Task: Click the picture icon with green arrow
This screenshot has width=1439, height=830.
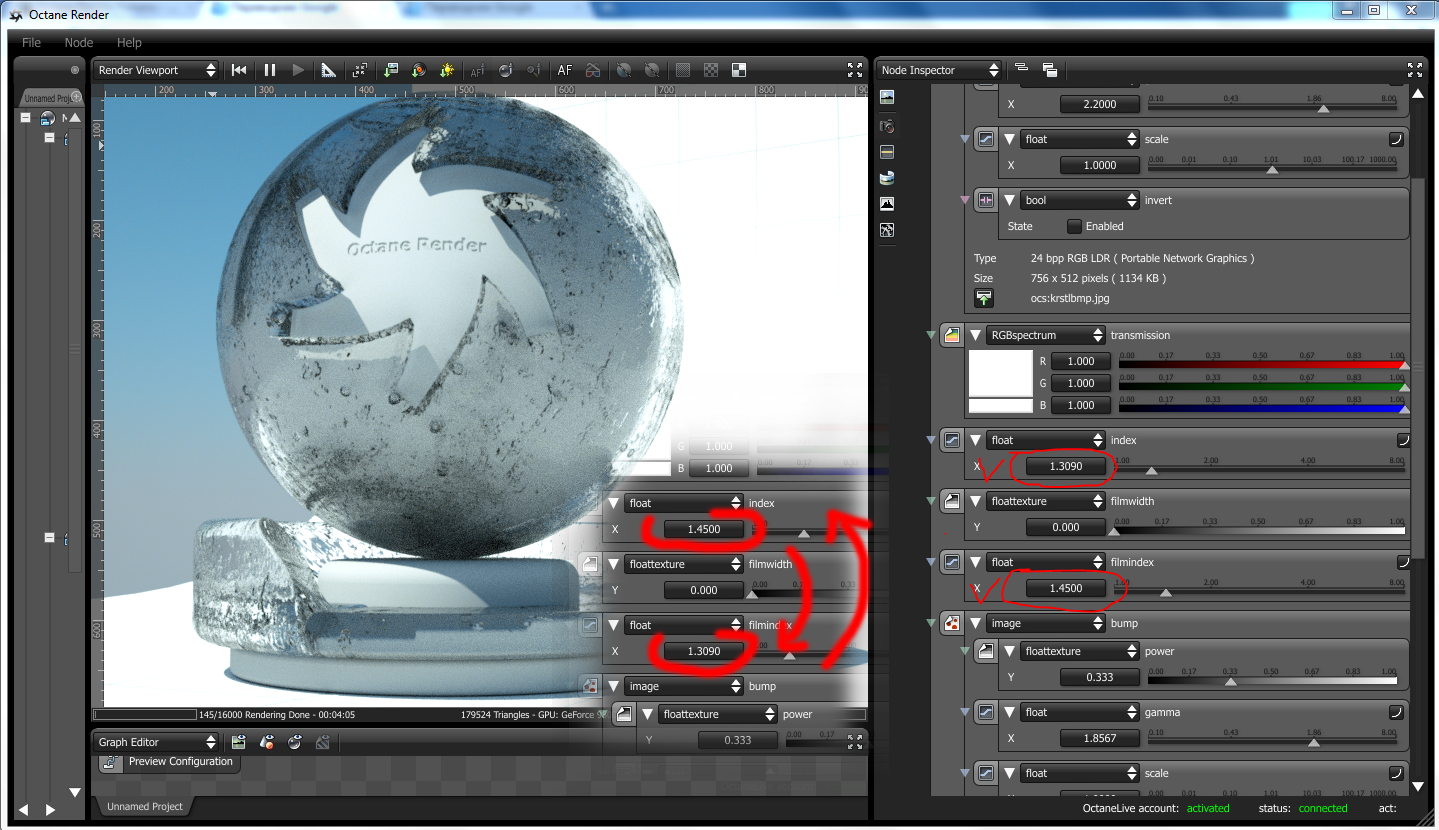Action: pyautogui.click(x=390, y=70)
